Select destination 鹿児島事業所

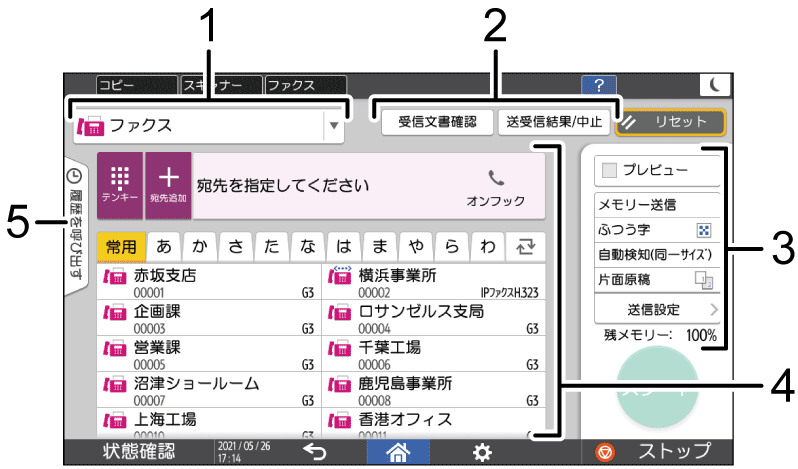pyautogui.click(x=434, y=390)
